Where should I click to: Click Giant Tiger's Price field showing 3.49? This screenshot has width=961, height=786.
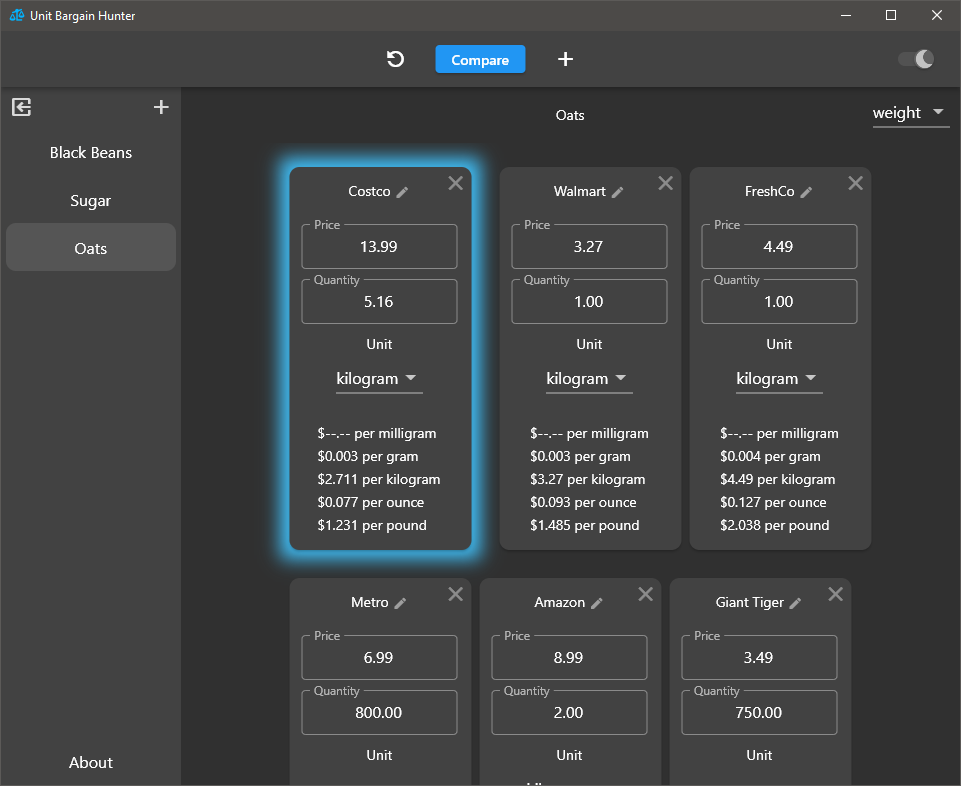pyautogui.click(x=759, y=657)
